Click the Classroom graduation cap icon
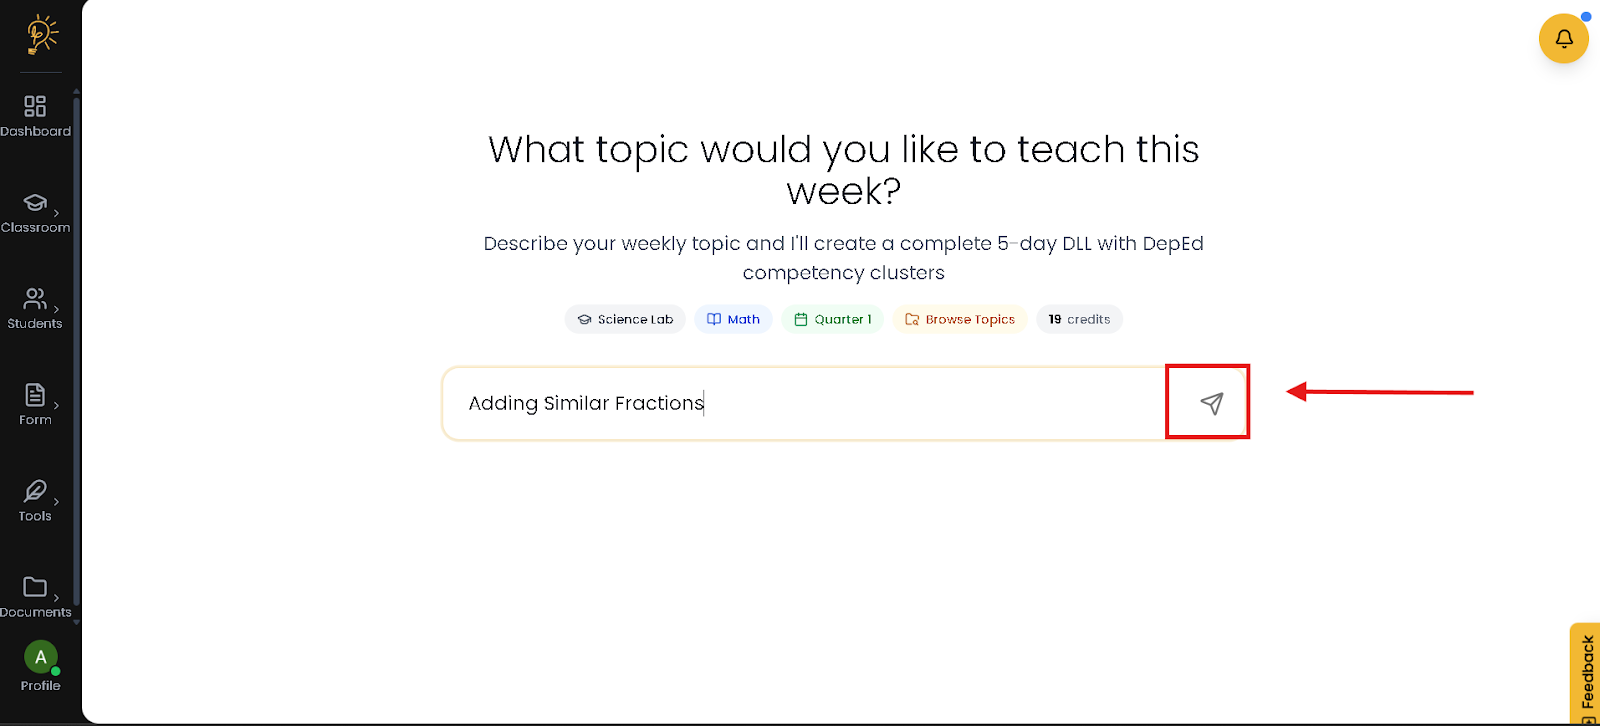This screenshot has height=726, width=1600. click(35, 203)
